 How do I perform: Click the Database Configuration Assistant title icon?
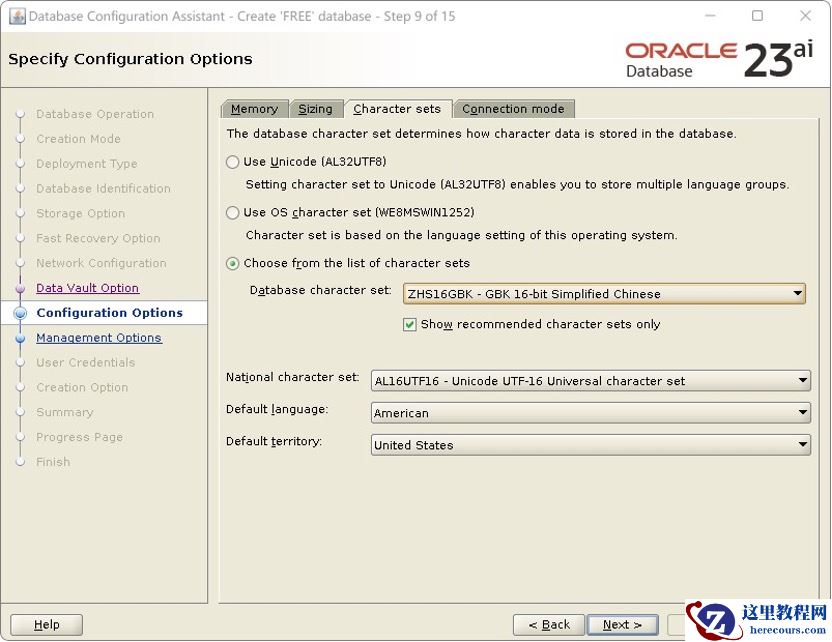[x=18, y=16]
